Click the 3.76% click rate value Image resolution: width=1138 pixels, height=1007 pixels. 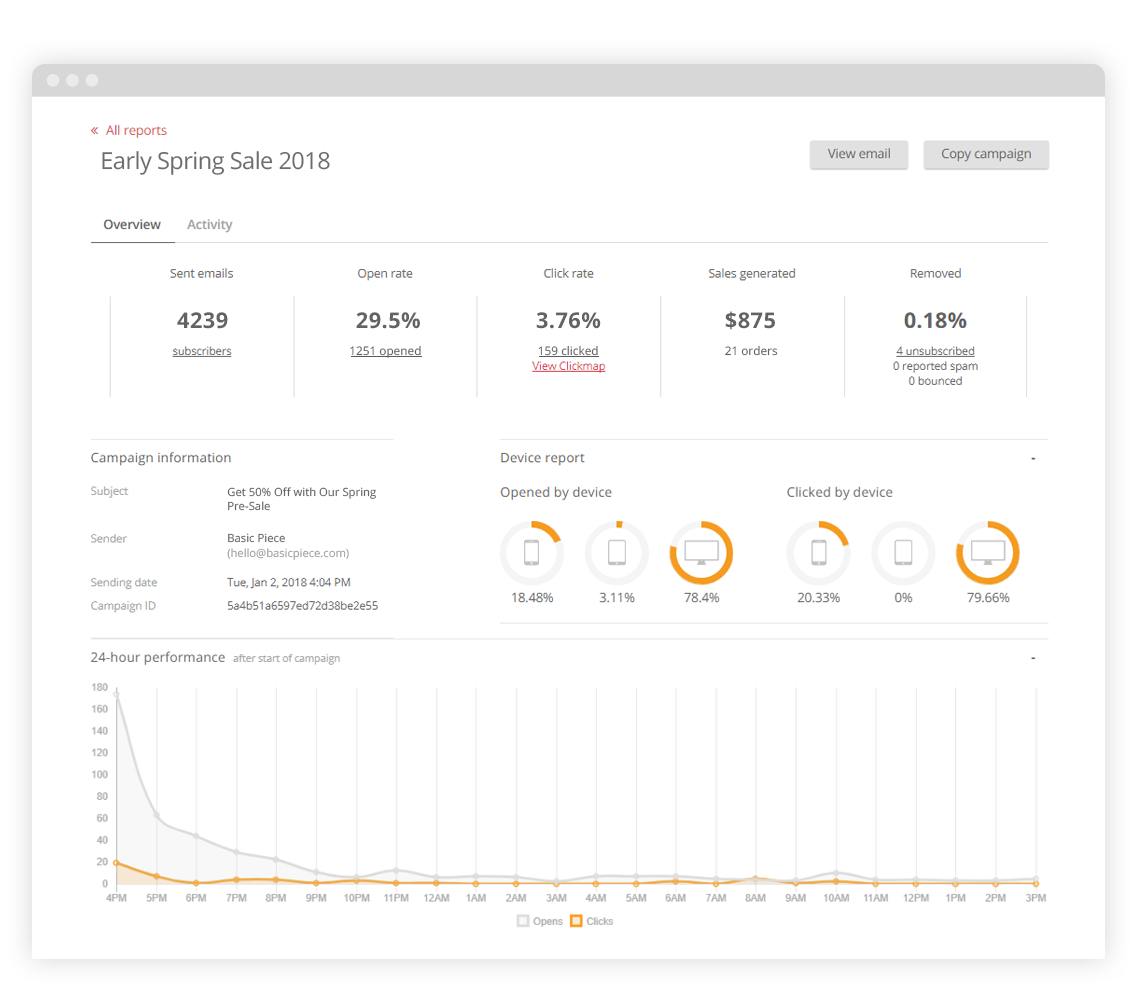point(568,321)
